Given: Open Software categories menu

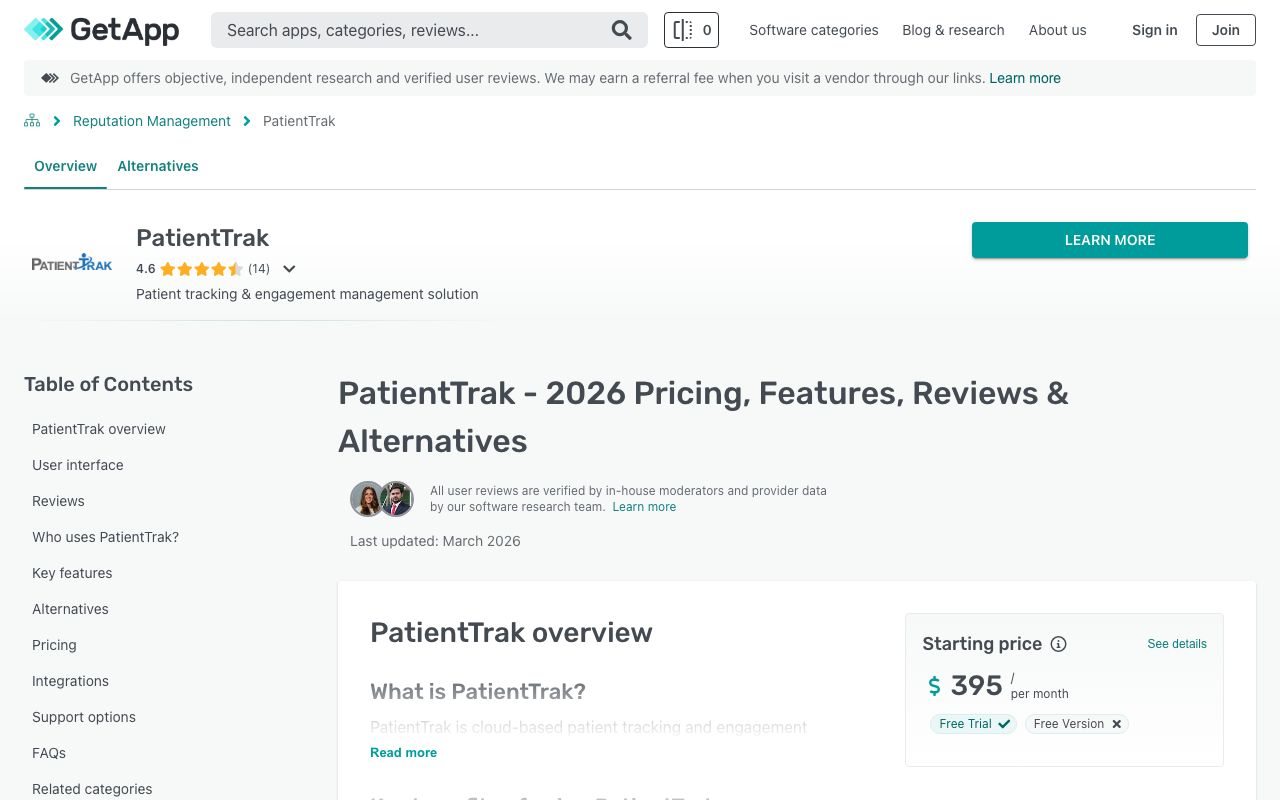Looking at the screenshot, I should (x=814, y=30).
